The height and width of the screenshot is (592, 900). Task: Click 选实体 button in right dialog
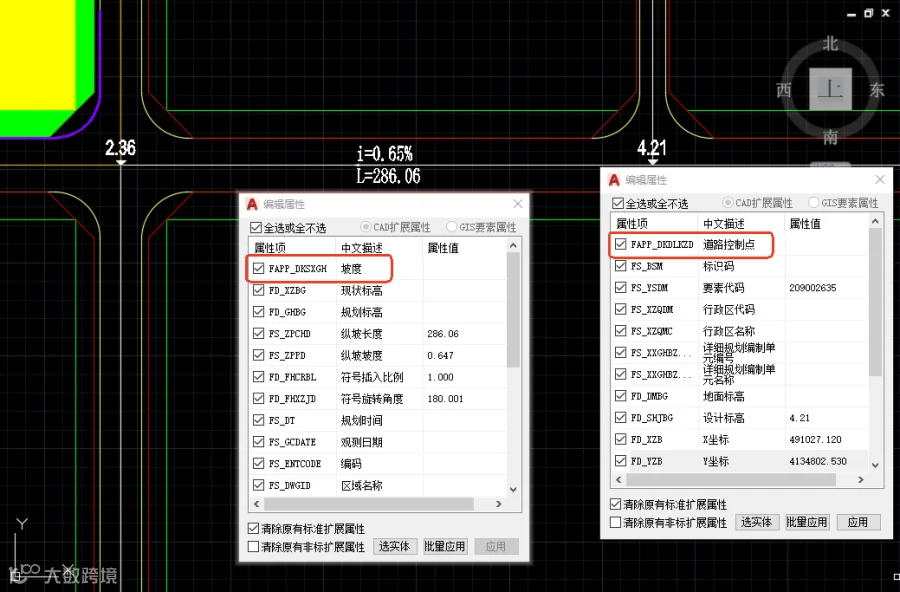(x=757, y=522)
